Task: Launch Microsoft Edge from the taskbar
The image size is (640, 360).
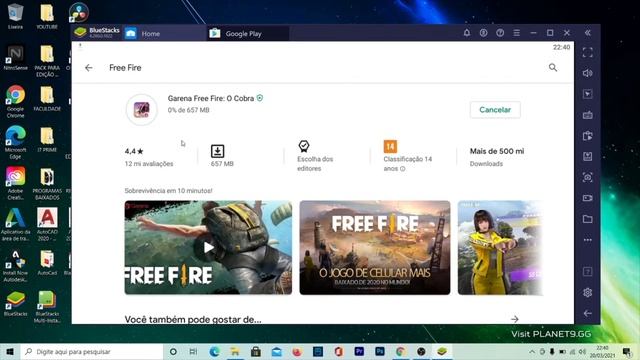Action: (x=214, y=351)
